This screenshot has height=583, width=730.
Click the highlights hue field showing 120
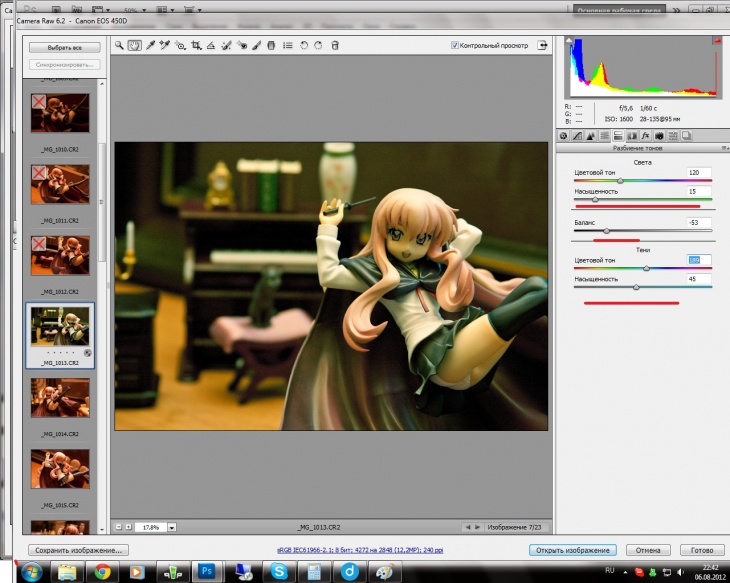699,172
